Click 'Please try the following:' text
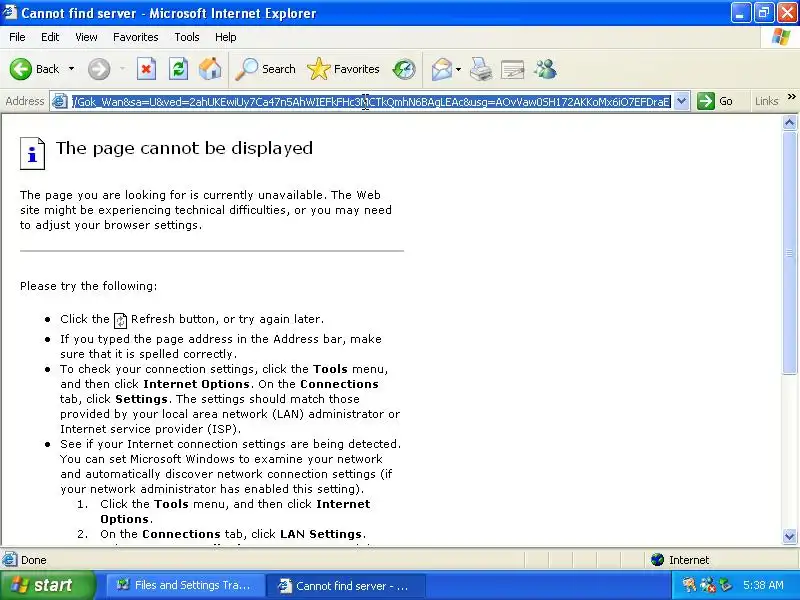This screenshot has height=600, width=800. coord(88,286)
